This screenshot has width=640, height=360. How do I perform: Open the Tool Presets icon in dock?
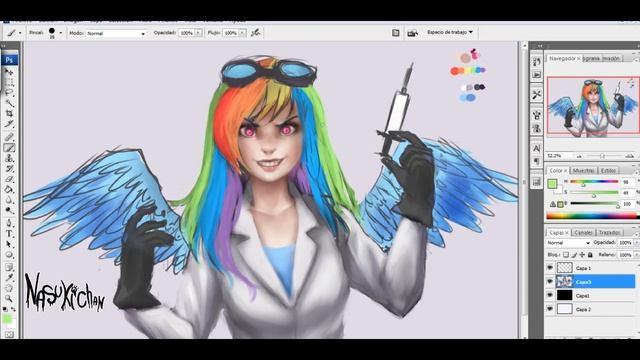click(537, 95)
